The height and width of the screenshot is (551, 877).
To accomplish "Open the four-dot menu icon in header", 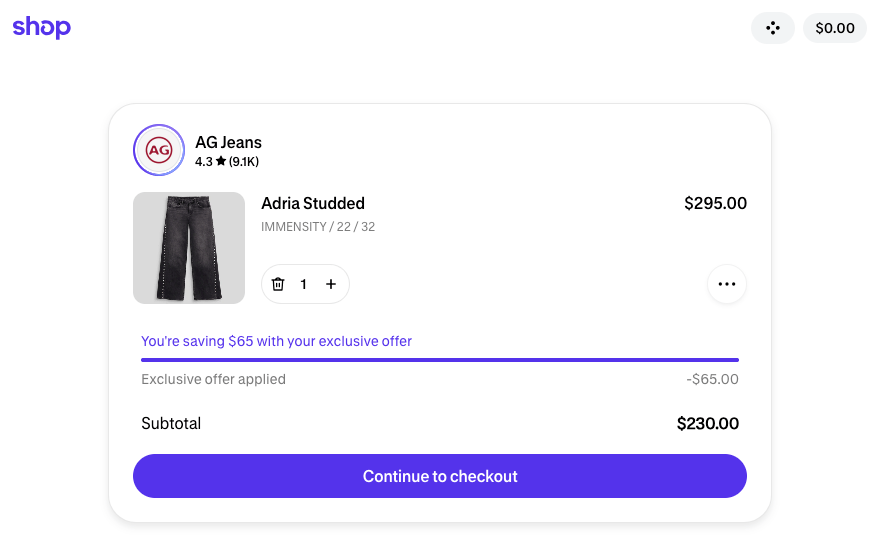I will tap(772, 28).
